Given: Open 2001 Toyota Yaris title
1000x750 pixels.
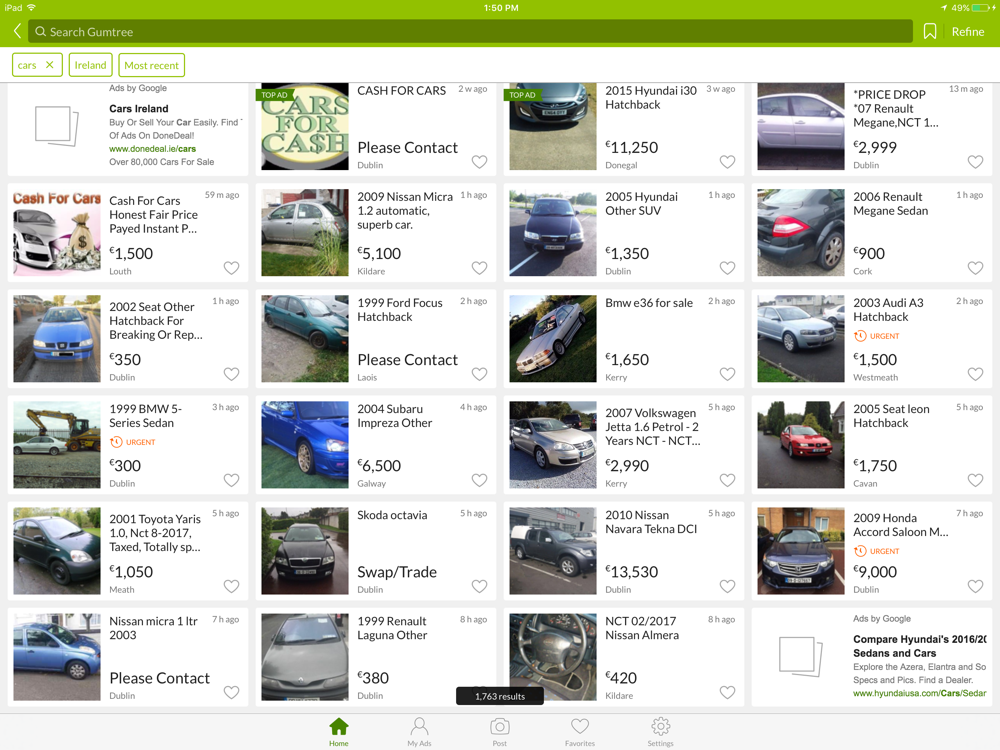Looking at the screenshot, I should click(155, 533).
